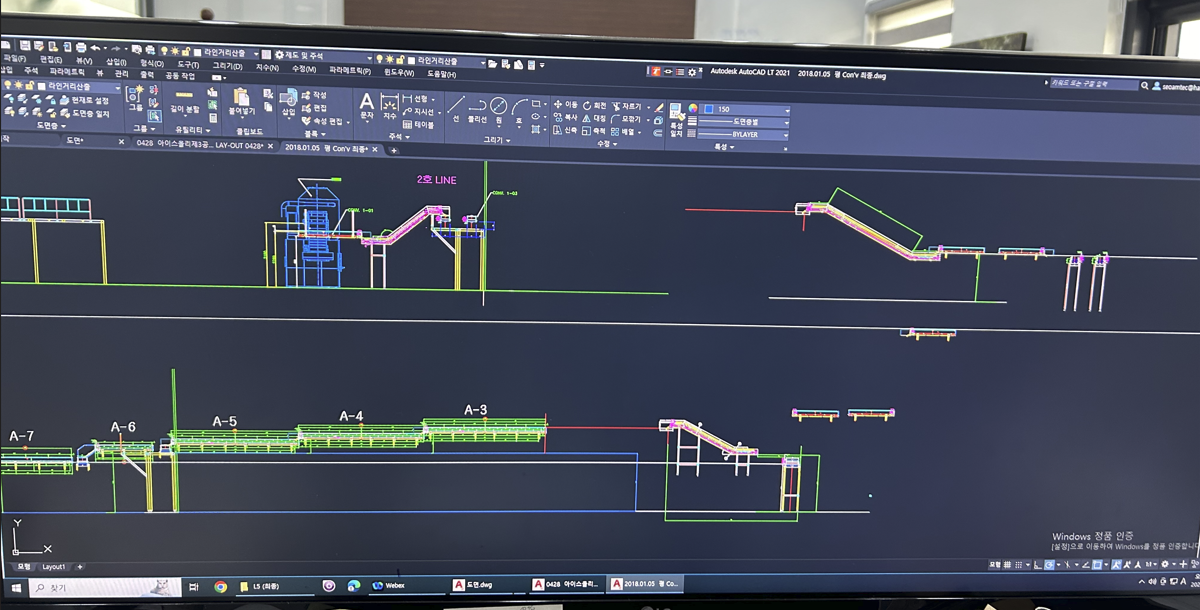This screenshot has width=1200, height=610.
Task: Click the Table (테이블) annotation tool
Action: [x=418, y=125]
